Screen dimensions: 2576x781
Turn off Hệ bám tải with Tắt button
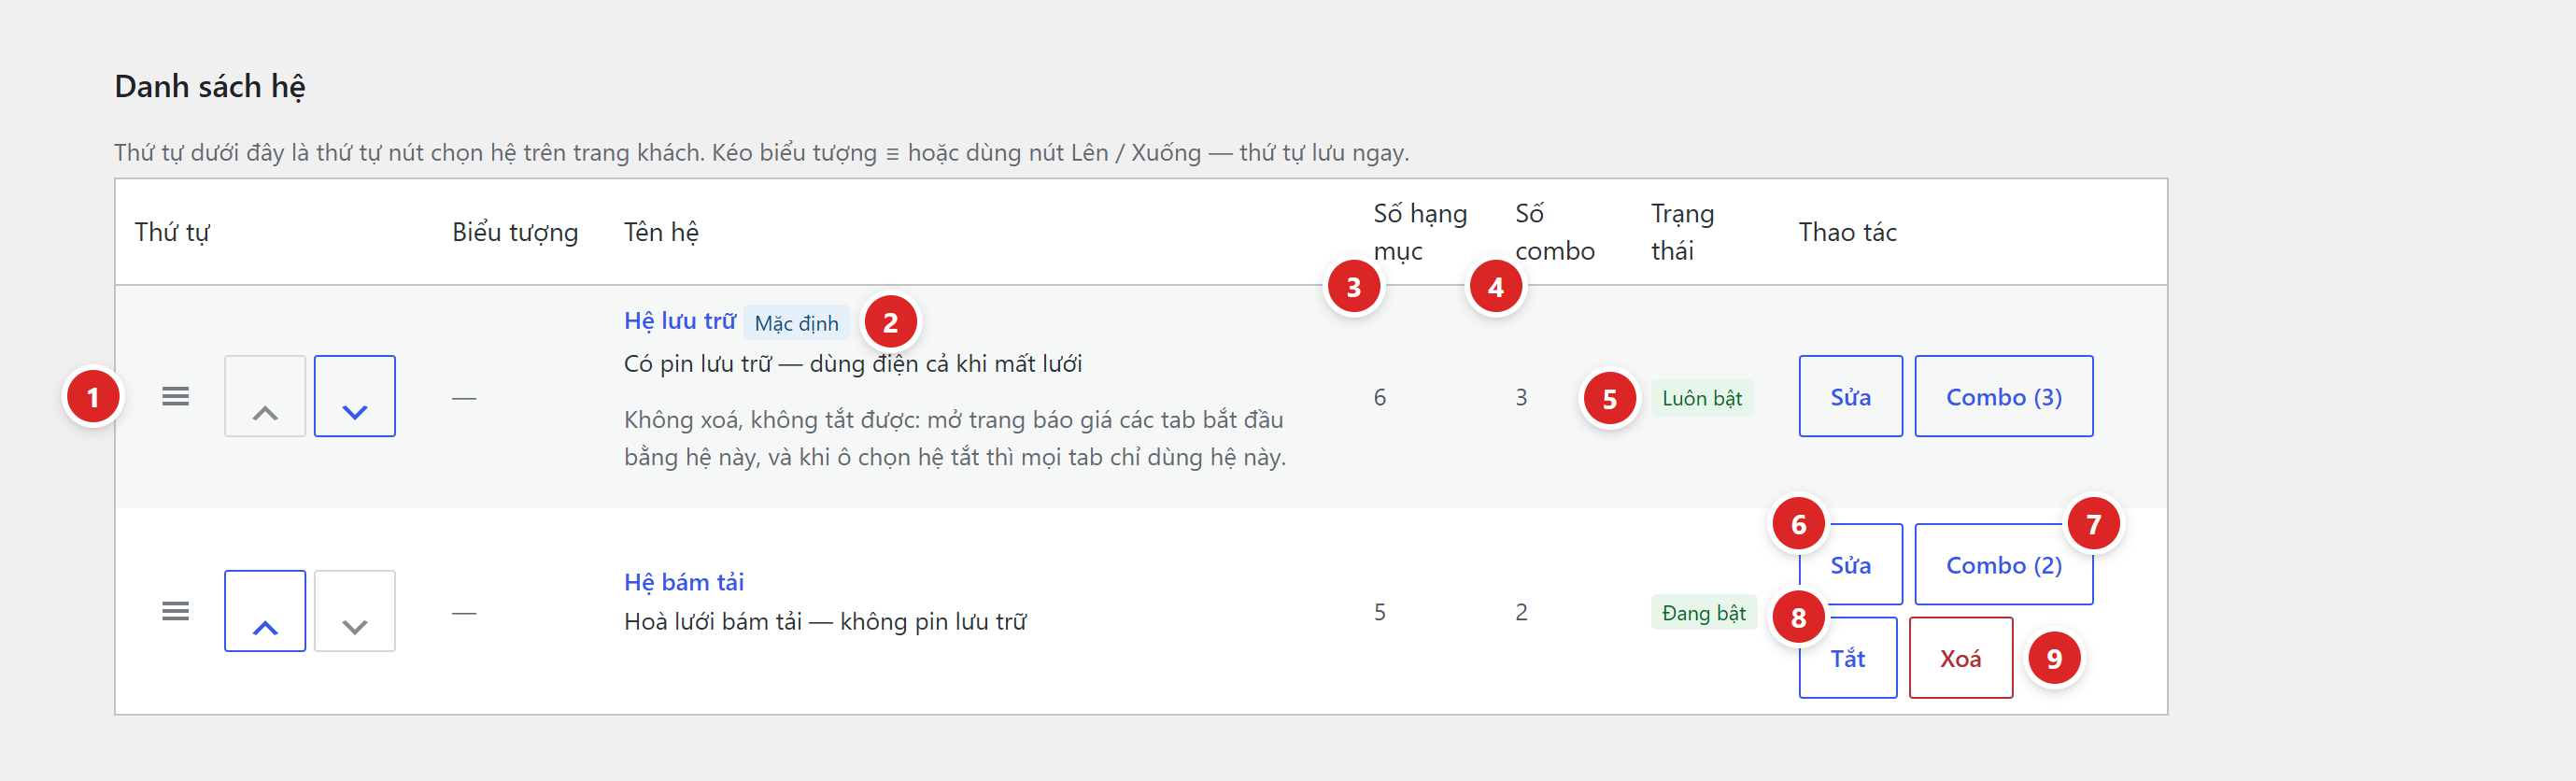coord(1848,658)
